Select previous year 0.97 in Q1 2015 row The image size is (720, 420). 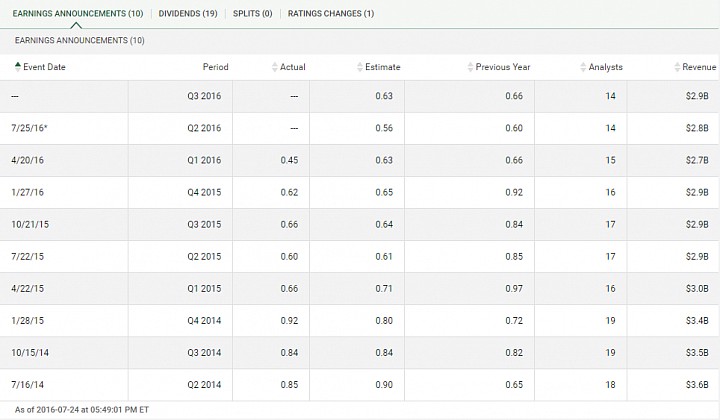[x=514, y=289]
